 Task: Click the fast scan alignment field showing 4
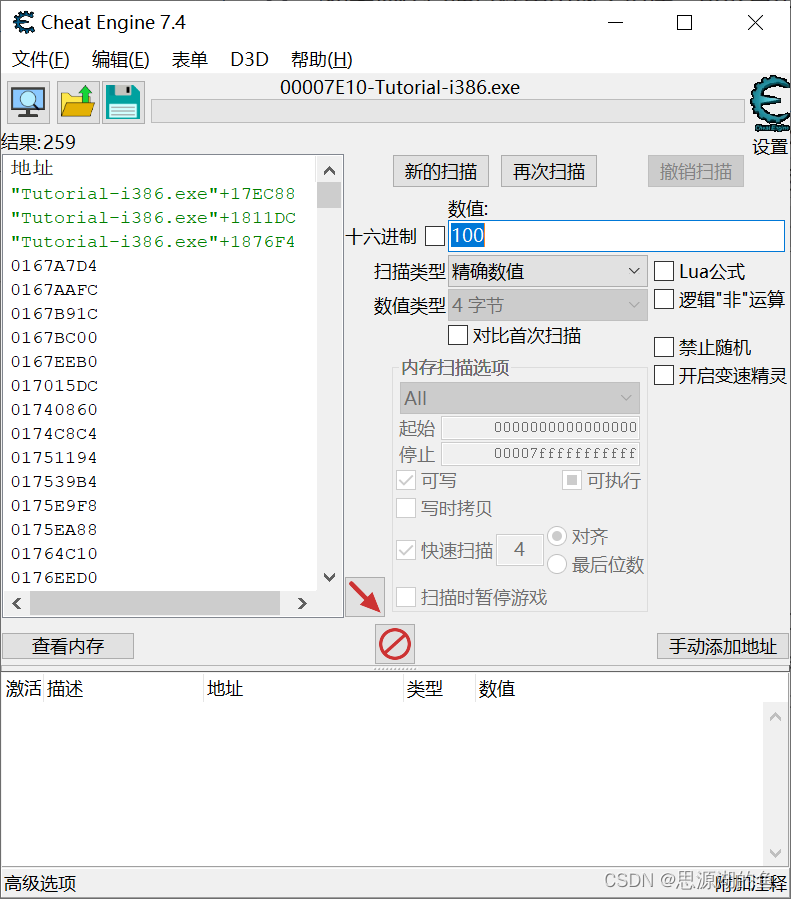click(520, 550)
